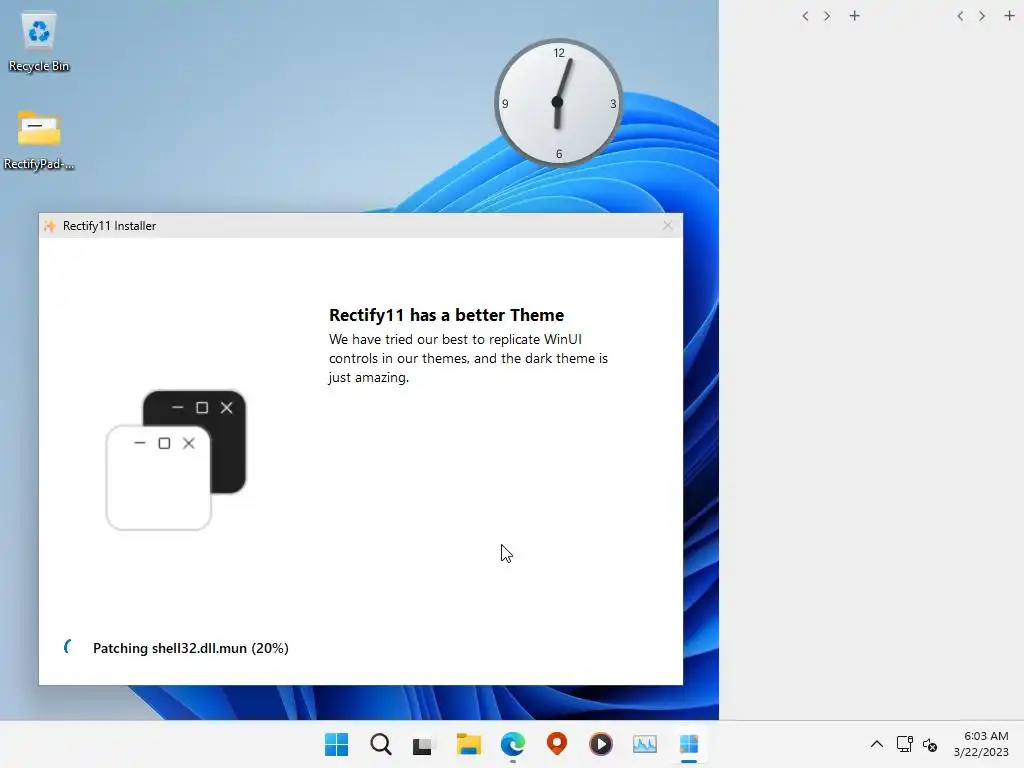The width and height of the screenshot is (1024, 768).
Task: Click the light and dark windows illustration
Action: 176,460
